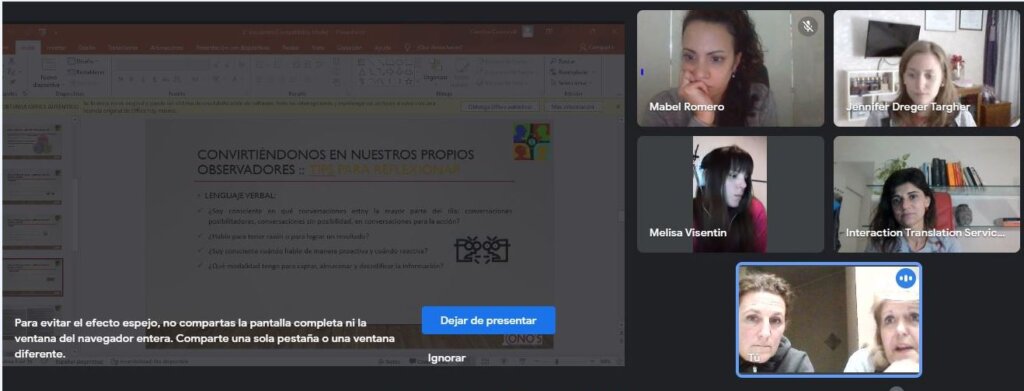
Task: Click the Buscar tool in the Edición group
Action: [564, 61]
